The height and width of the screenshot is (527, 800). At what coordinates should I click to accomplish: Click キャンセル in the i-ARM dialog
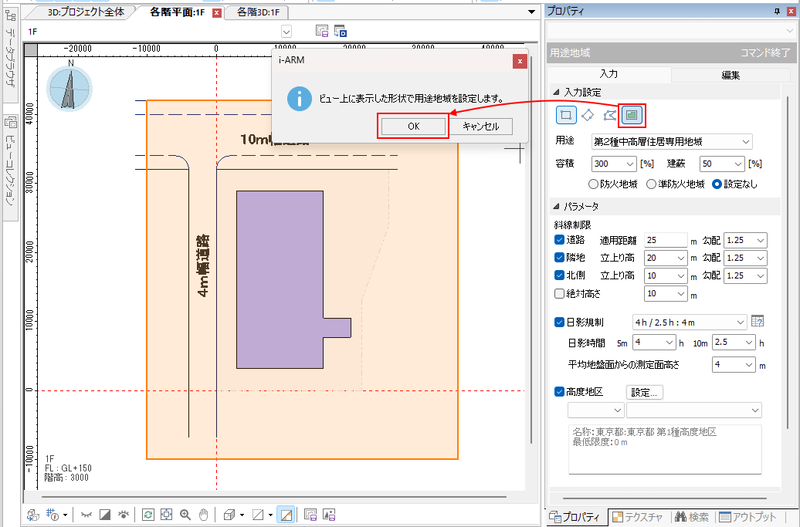tap(481, 126)
